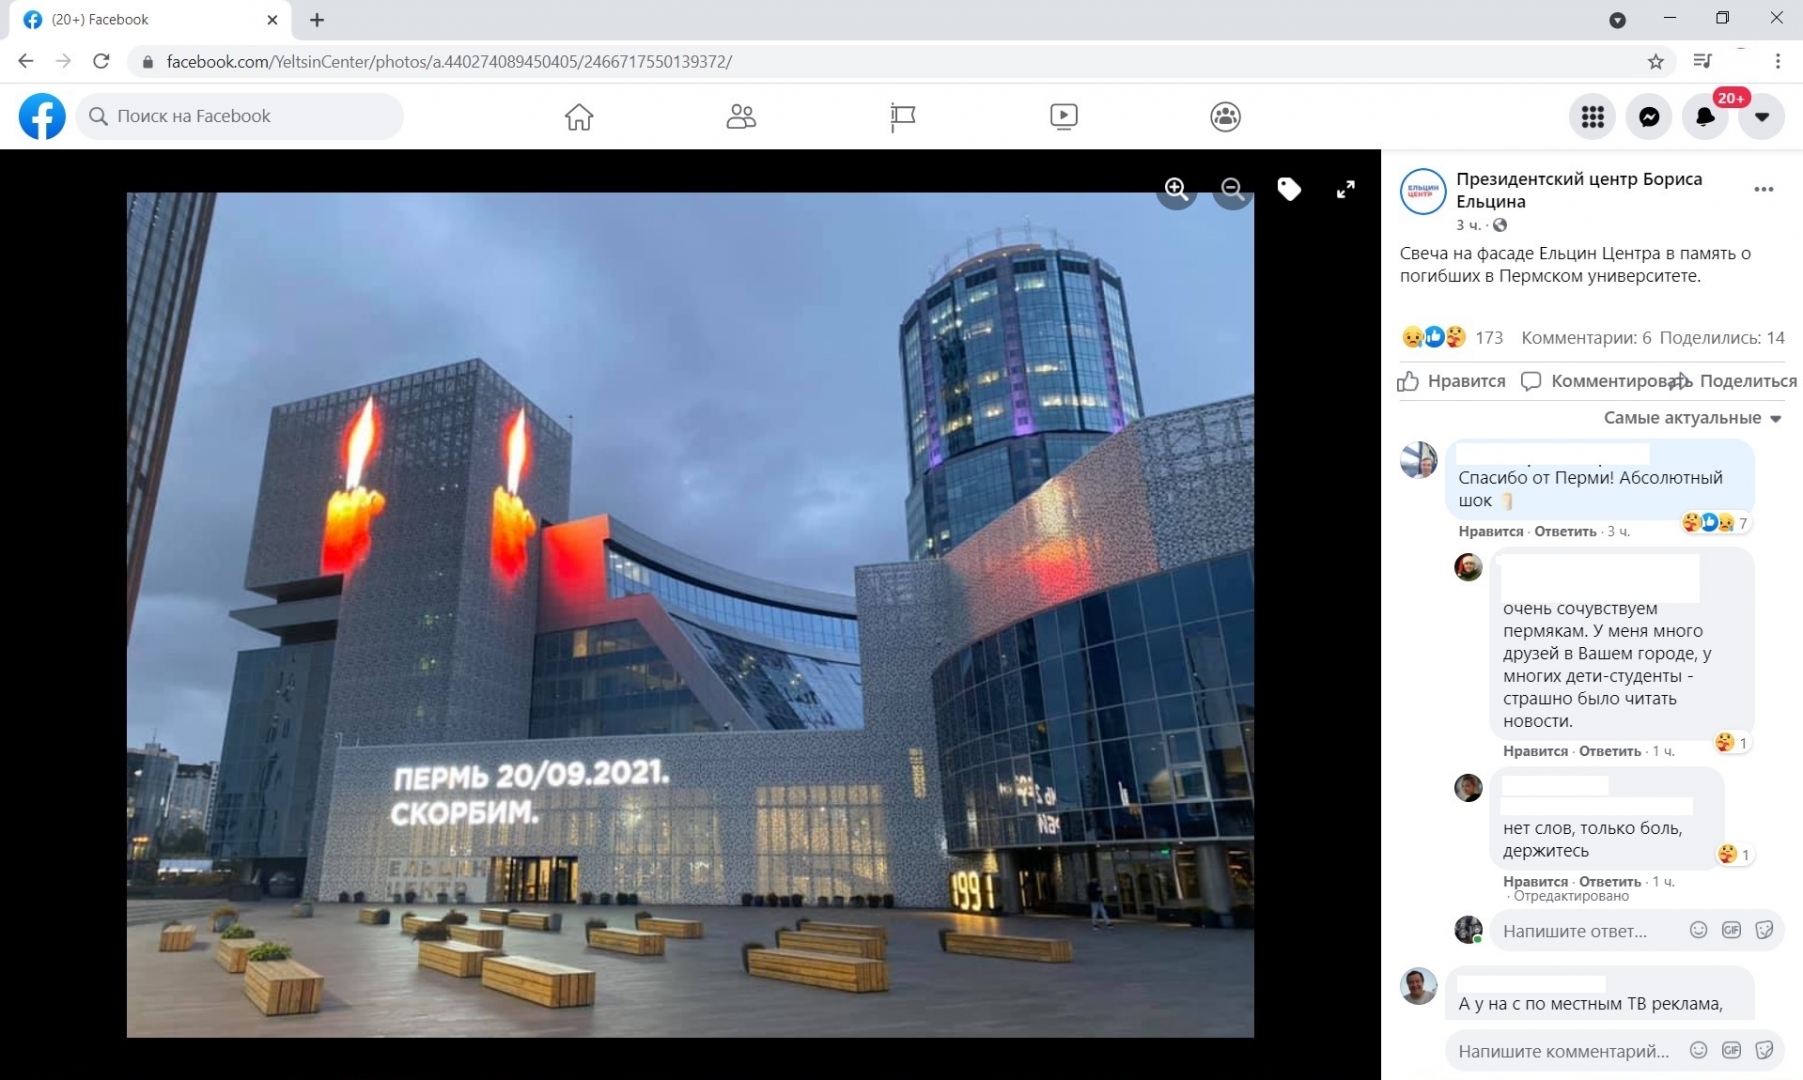The width and height of the screenshot is (1803, 1080).
Task: Open the post options three-dot menu
Action: coord(1764,190)
